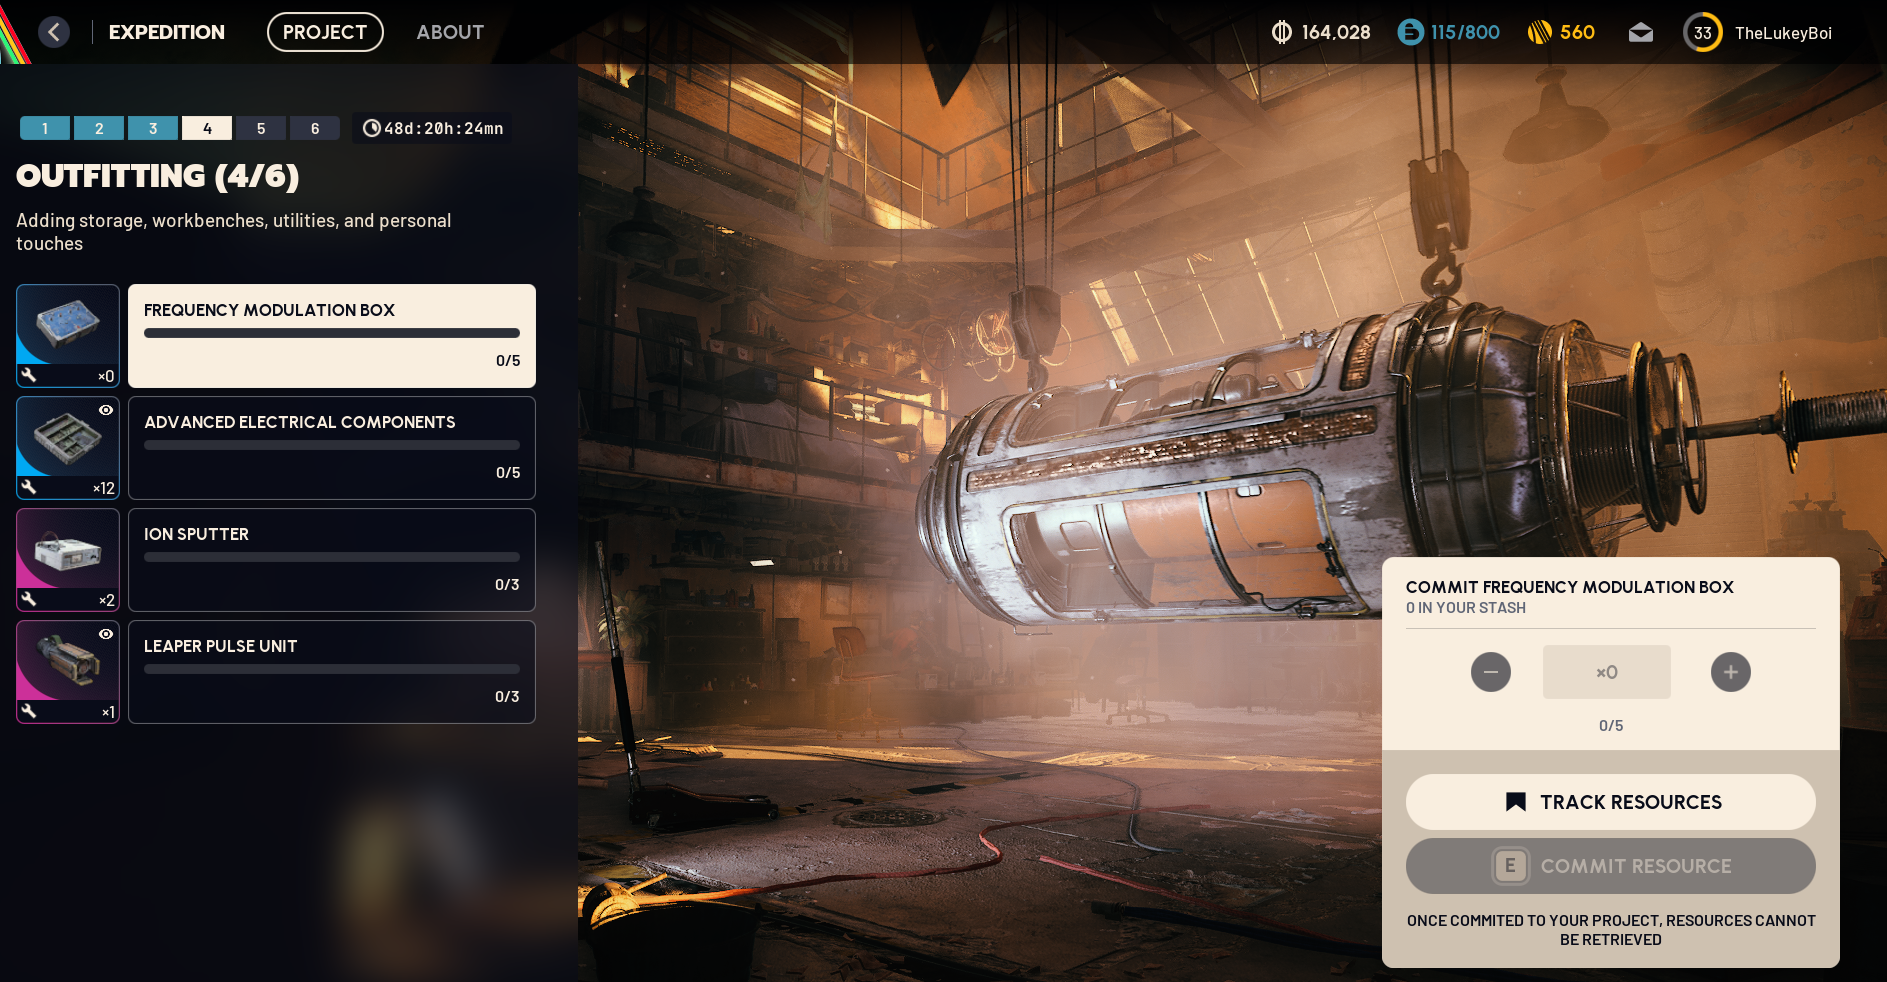Click the Advanced Electrical Components item thumbnail
This screenshot has width=1887, height=982.
pos(68,448)
